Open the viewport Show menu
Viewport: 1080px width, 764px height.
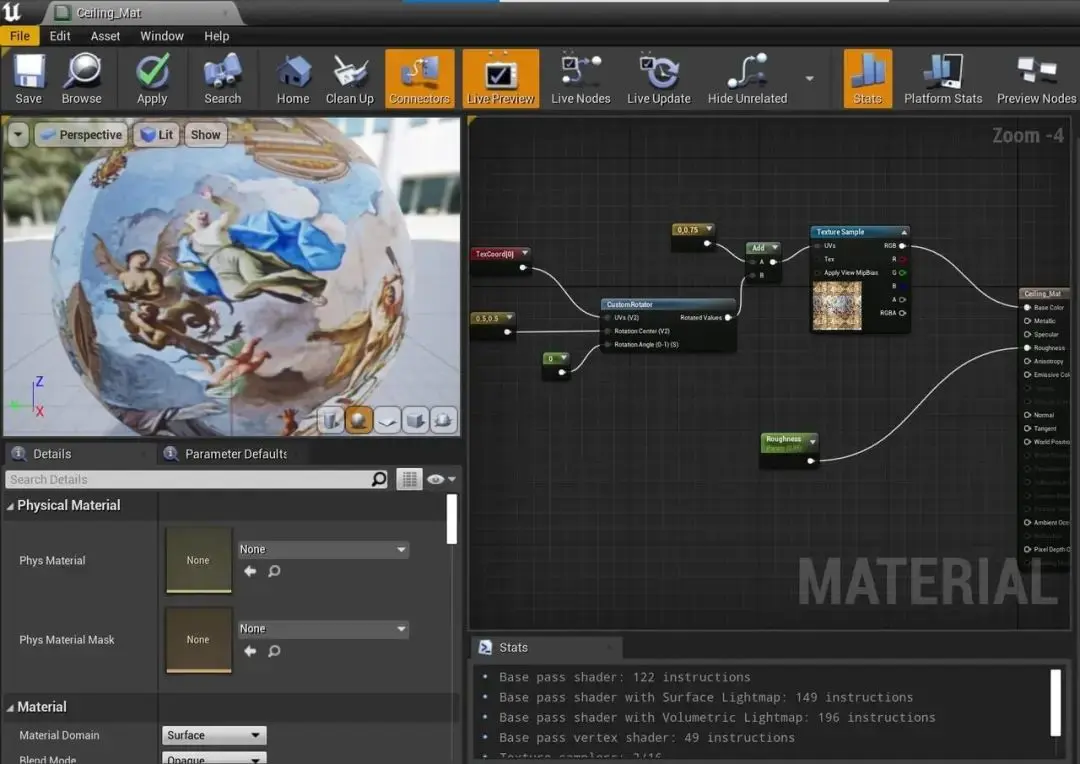[205, 134]
